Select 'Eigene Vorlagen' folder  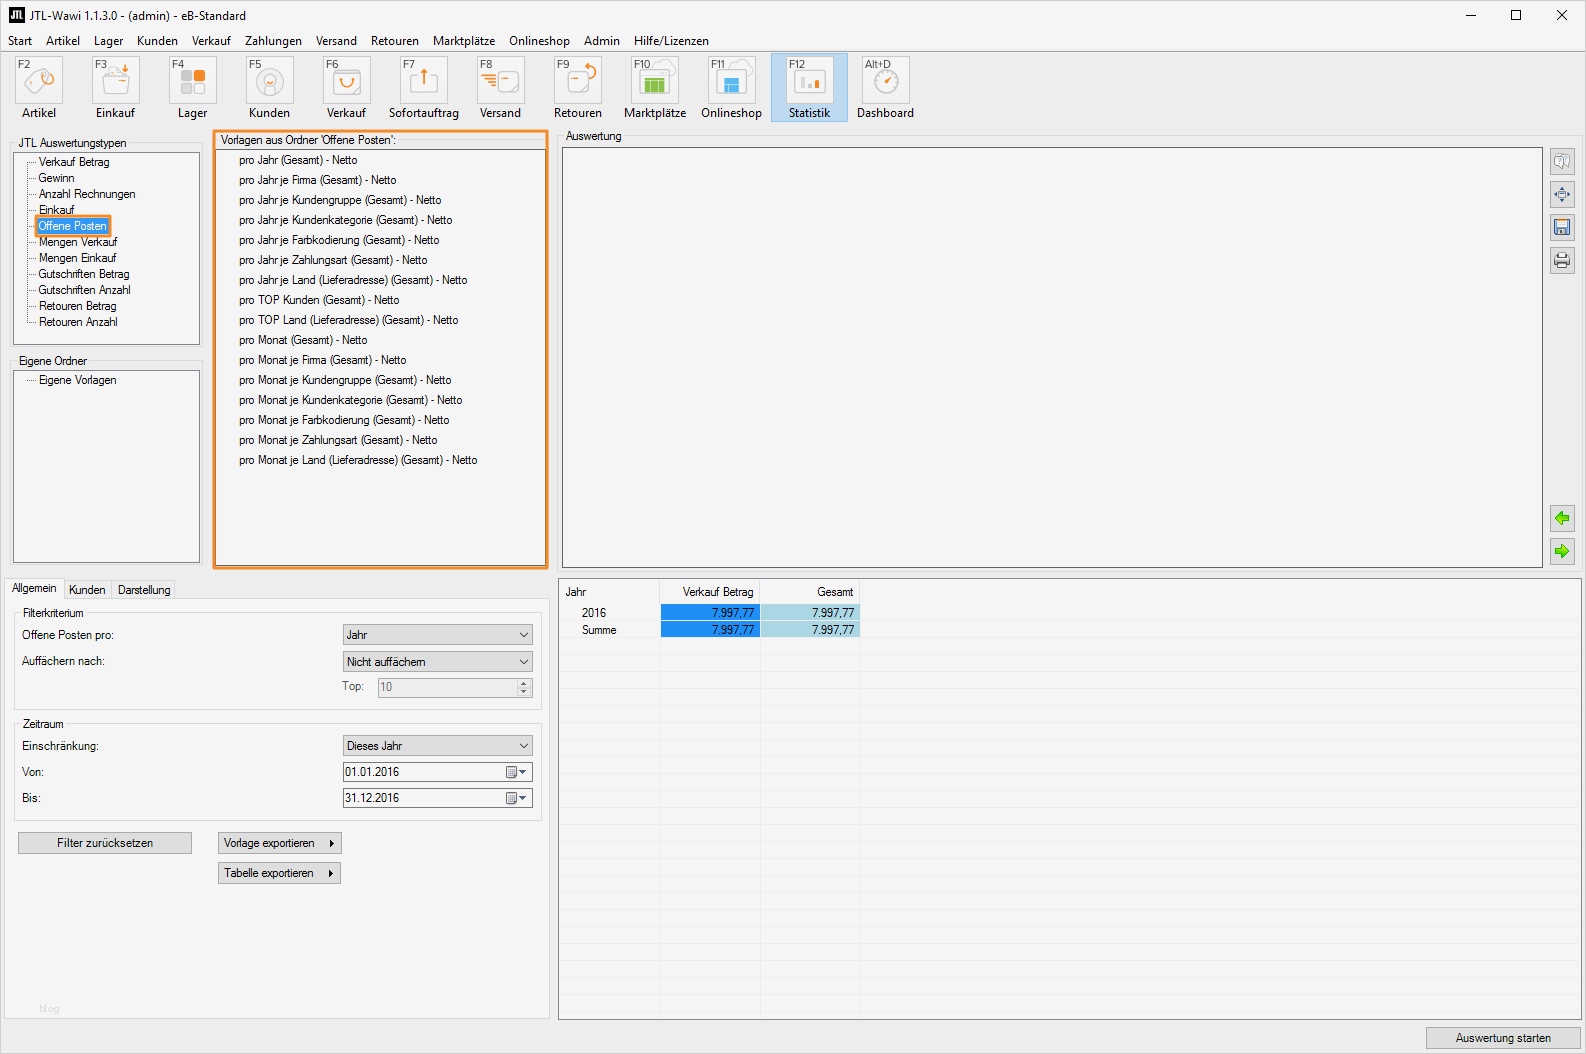77,380
